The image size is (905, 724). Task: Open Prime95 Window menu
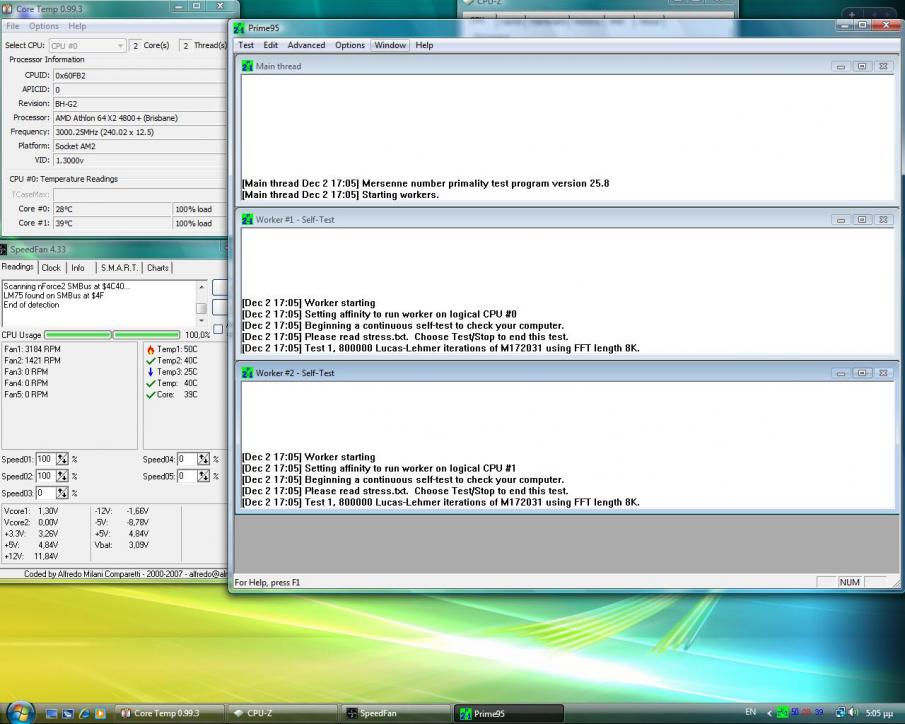click(390, 45)
